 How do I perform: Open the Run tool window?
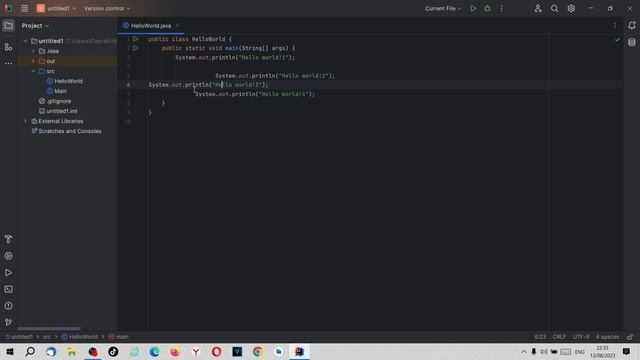click(8, 273)
